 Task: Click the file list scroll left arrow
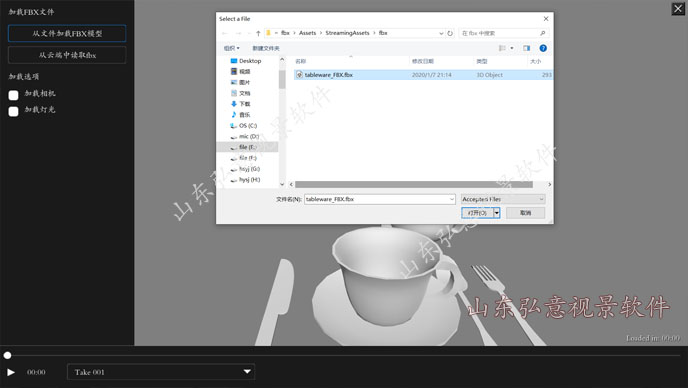291,185
